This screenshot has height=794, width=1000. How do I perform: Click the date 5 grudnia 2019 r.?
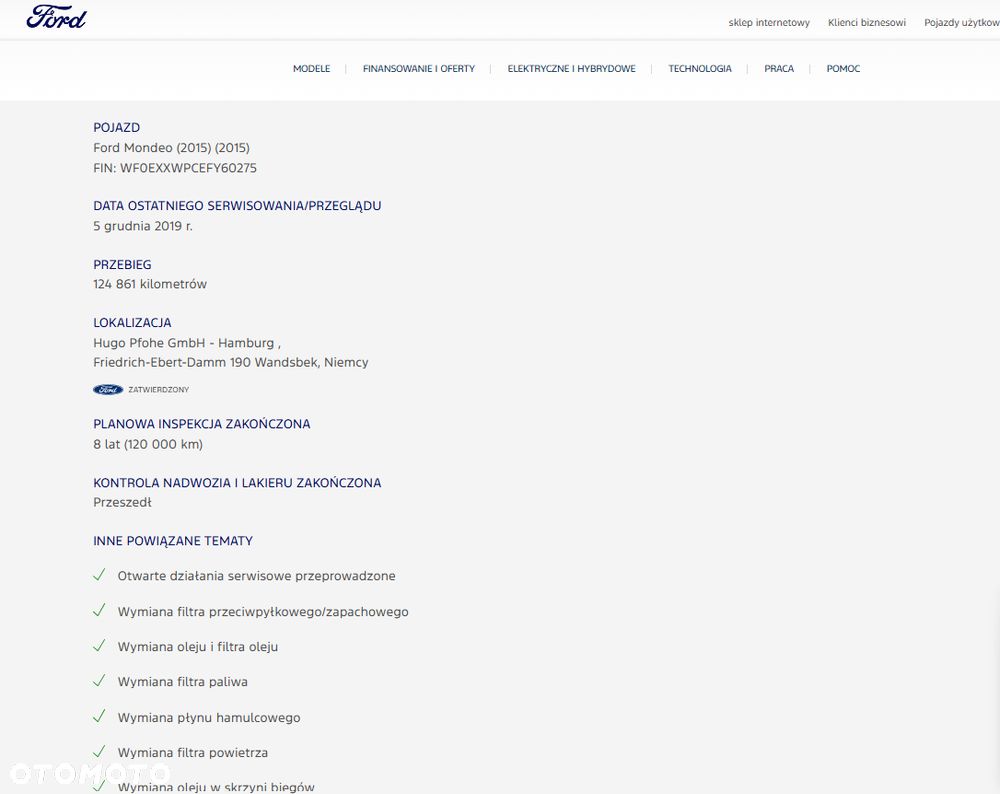pos(143,226)
